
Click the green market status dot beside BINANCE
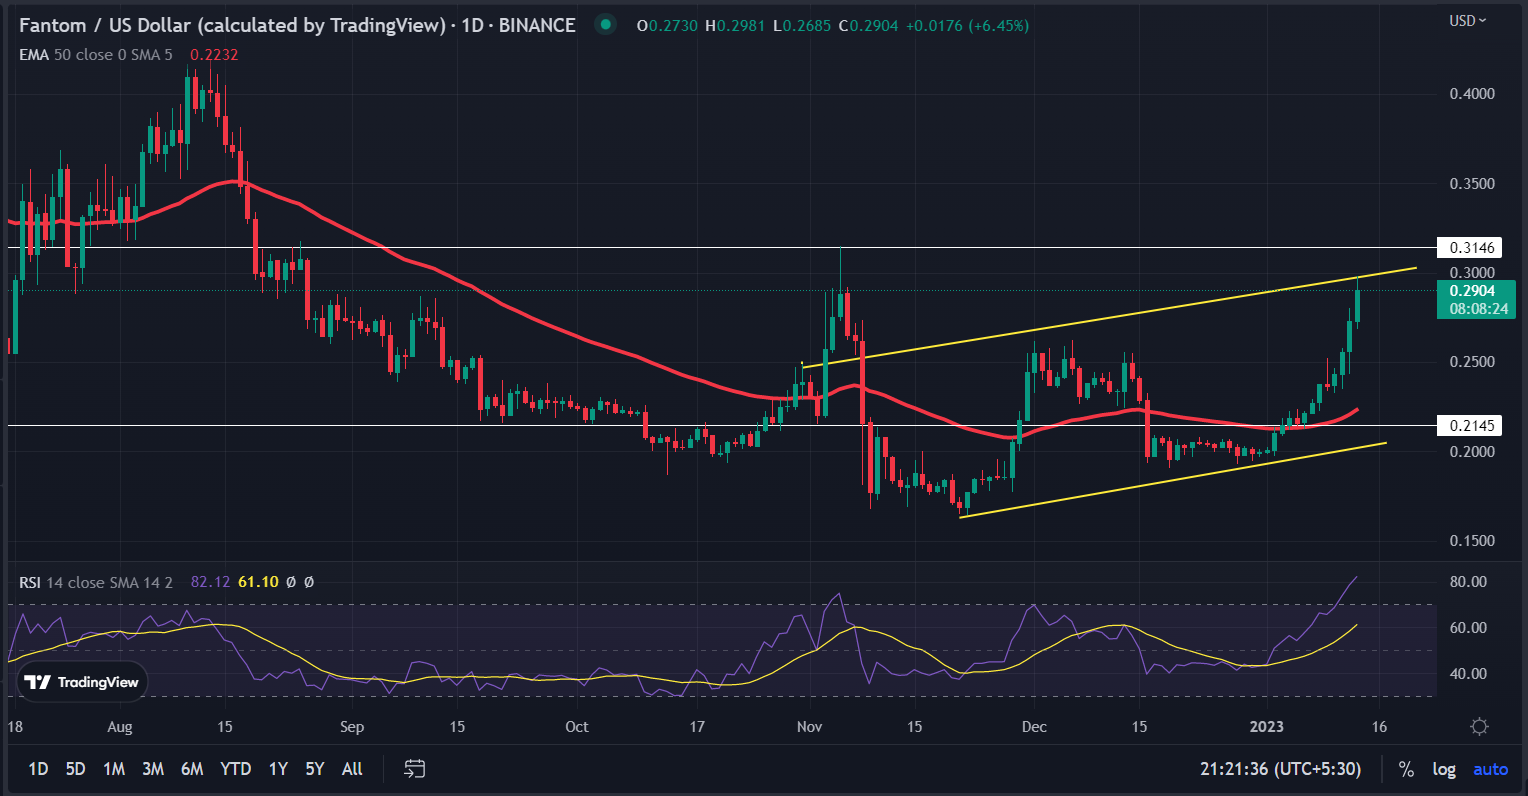tap(605, 25)
